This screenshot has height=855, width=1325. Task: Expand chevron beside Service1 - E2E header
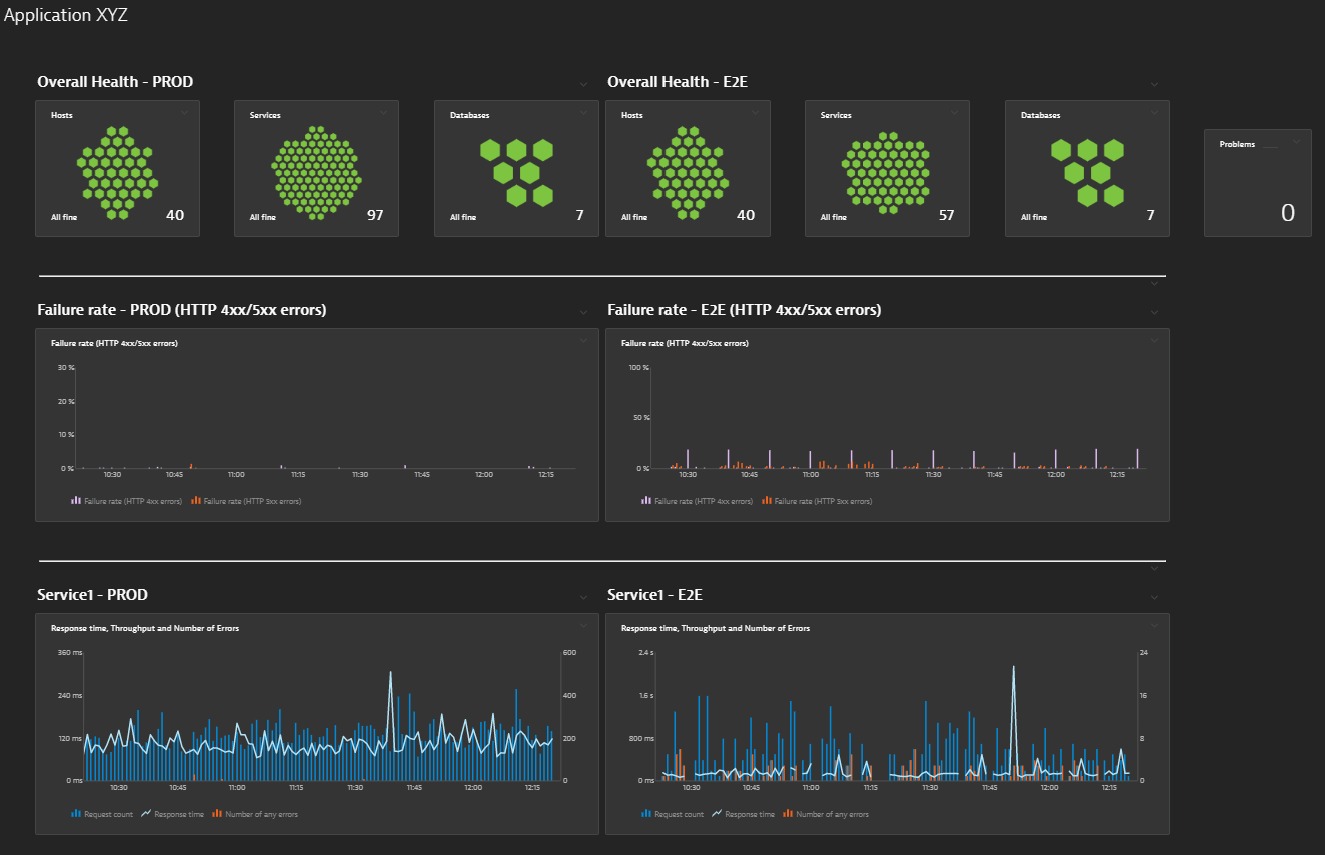click(1154, 598)
